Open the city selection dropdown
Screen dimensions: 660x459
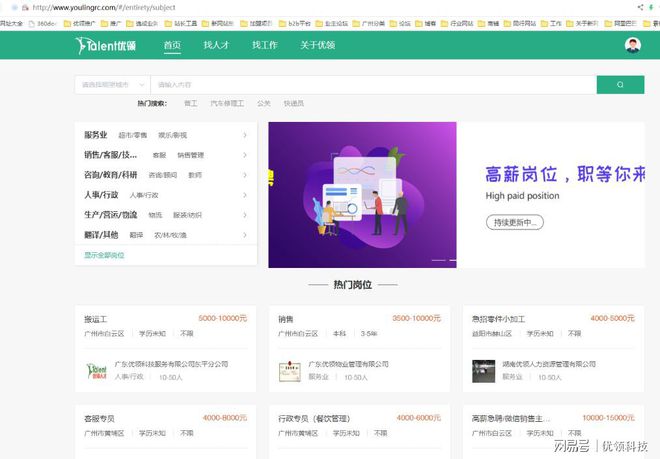[112, 85]
